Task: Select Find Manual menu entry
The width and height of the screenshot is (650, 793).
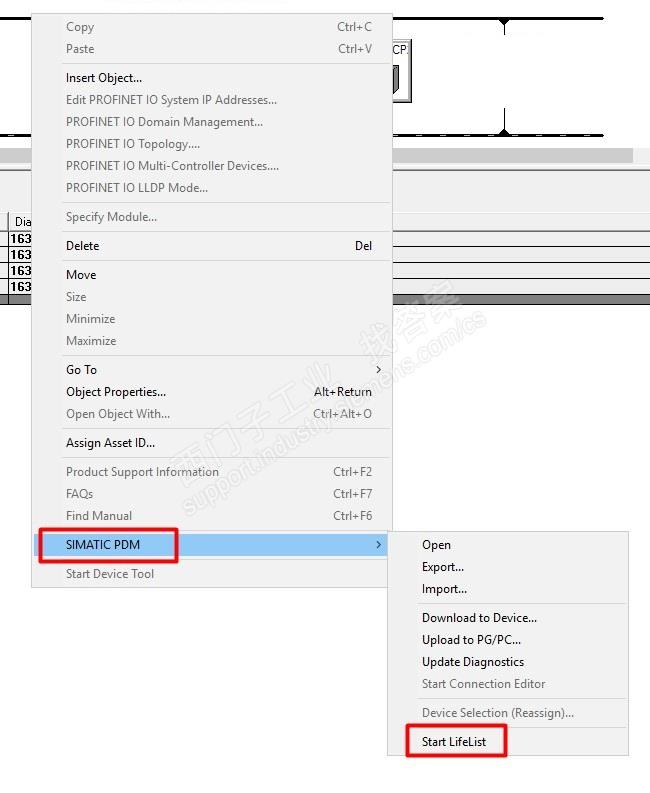Action: pyautogui.click(x=211, y=516)
